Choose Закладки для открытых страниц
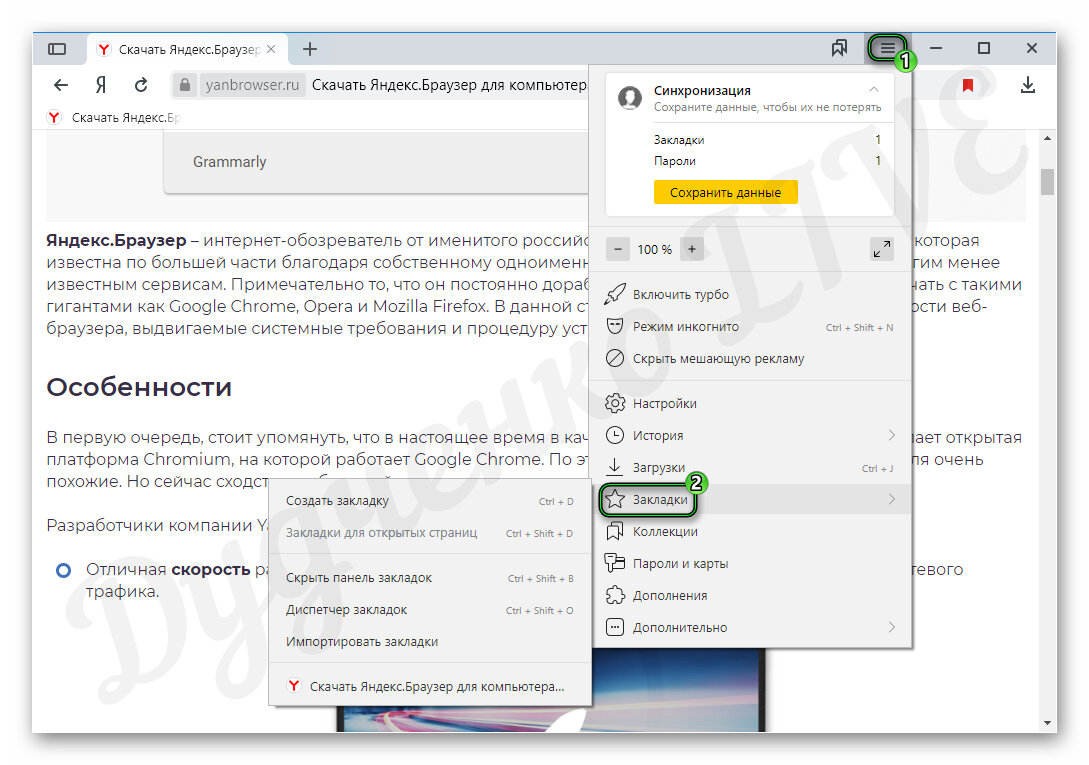1089x765 pixels. pos(430,533)
